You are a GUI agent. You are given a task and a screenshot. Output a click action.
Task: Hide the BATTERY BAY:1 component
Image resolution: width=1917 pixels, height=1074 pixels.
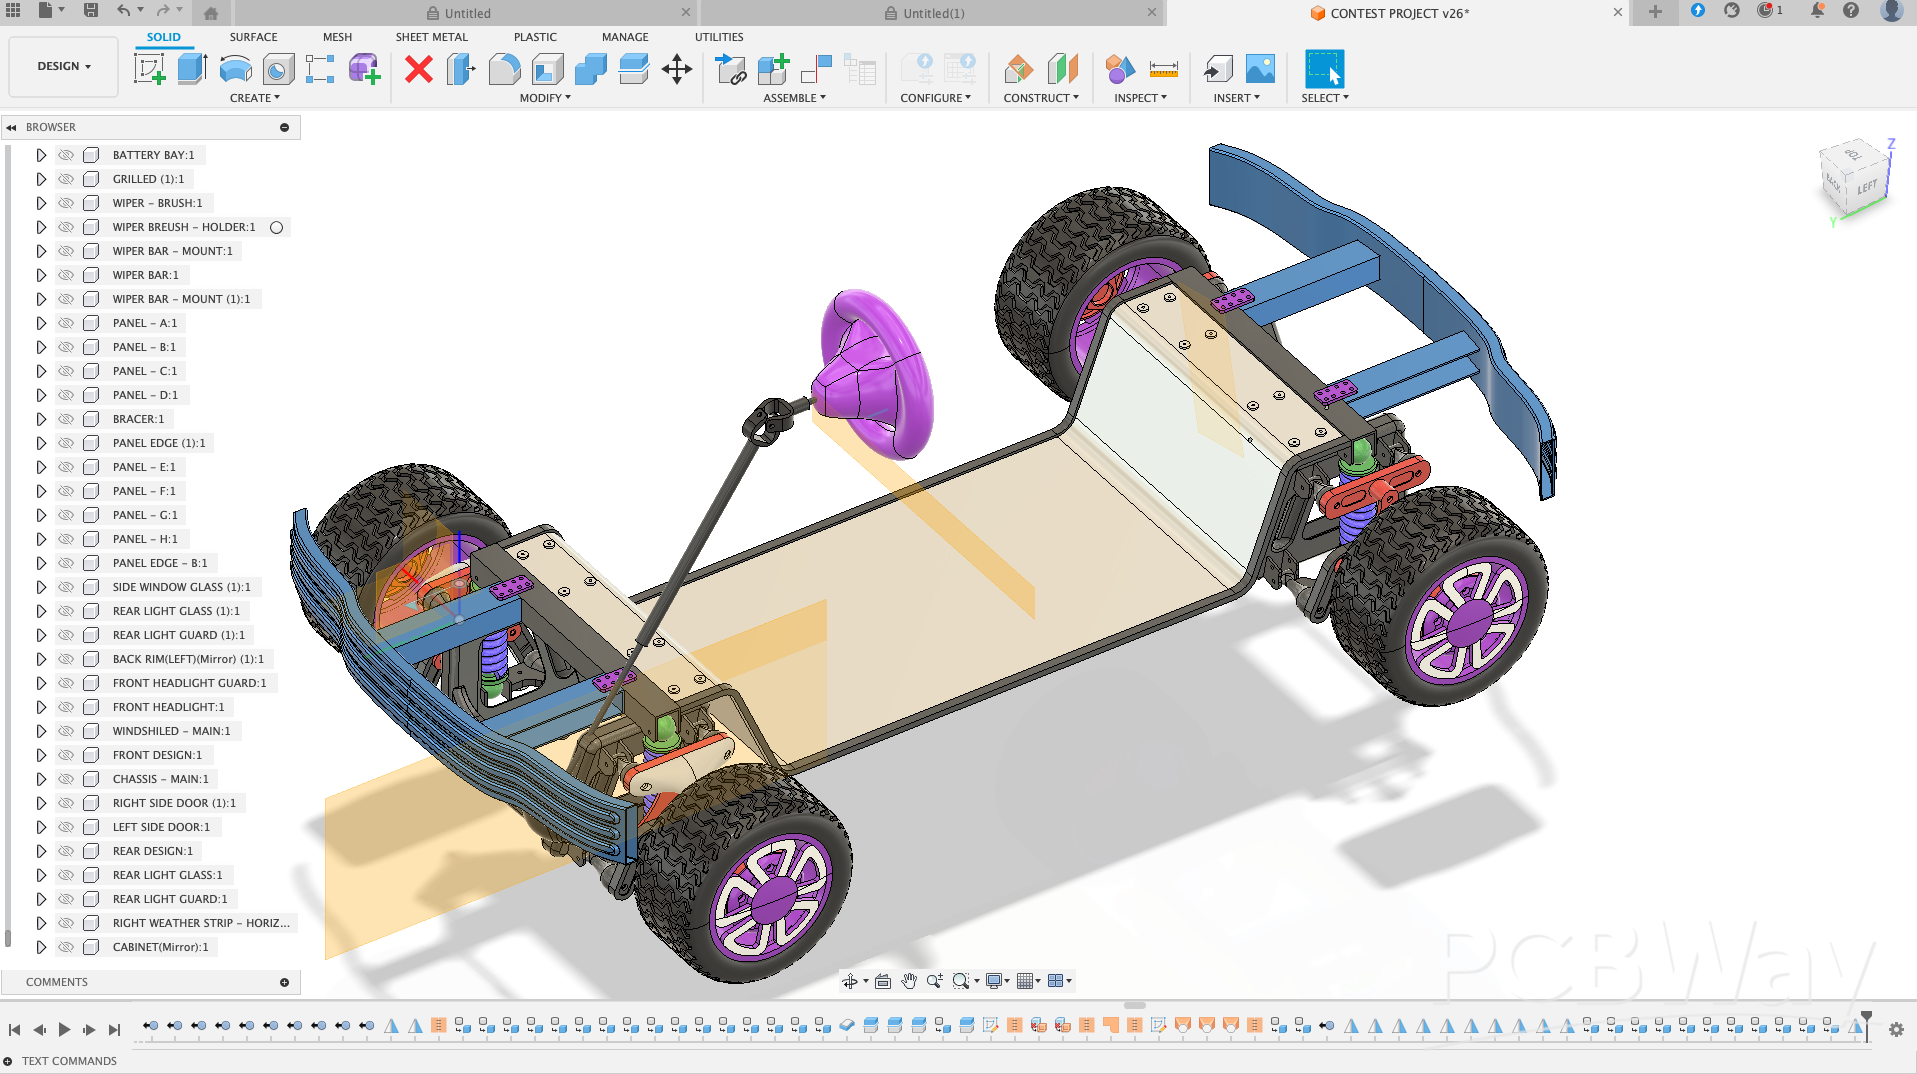click(x=66, y=155)
